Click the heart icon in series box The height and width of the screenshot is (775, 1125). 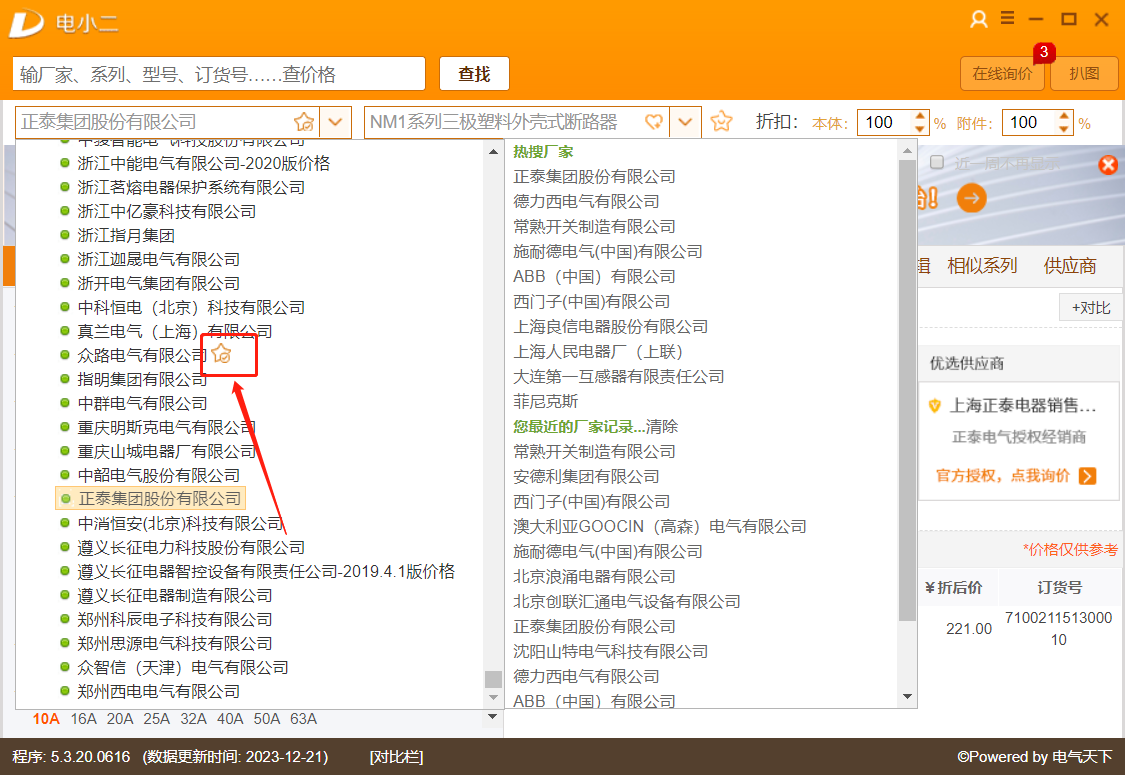pos(654,122)
